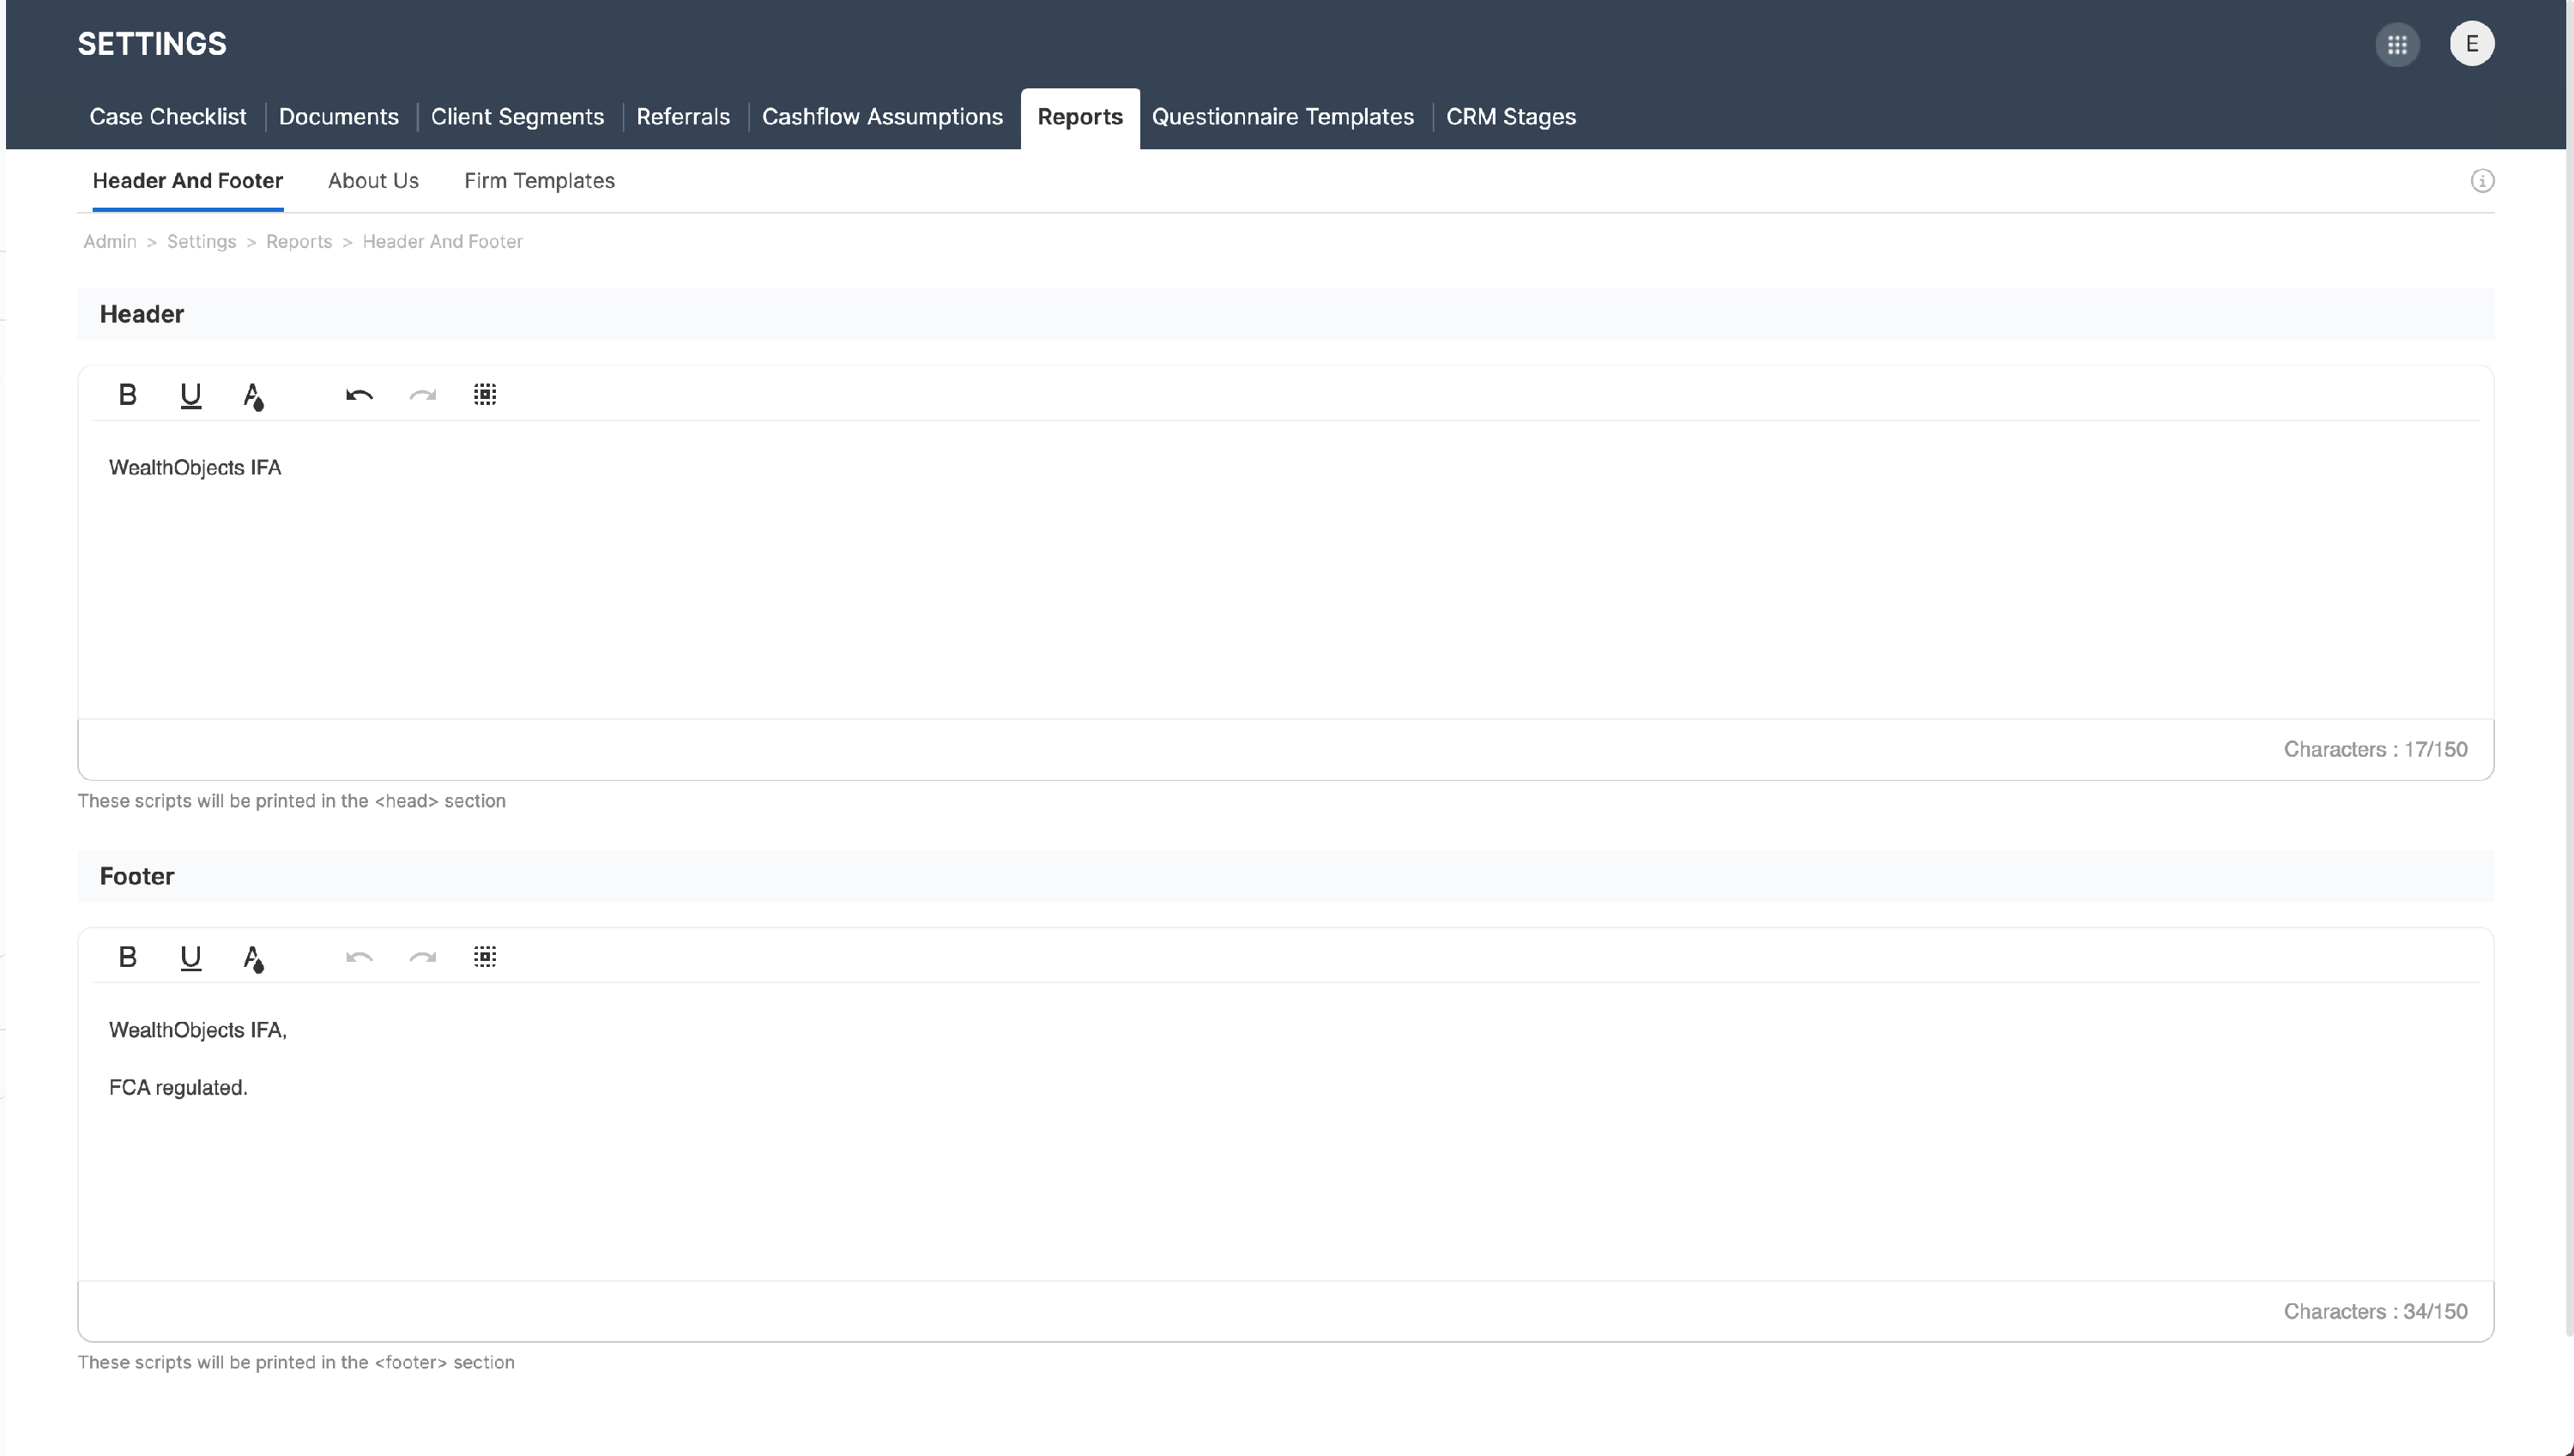
Task: Click the 'FCA regulated.' footer line
Action: [x=178, y=1088]
